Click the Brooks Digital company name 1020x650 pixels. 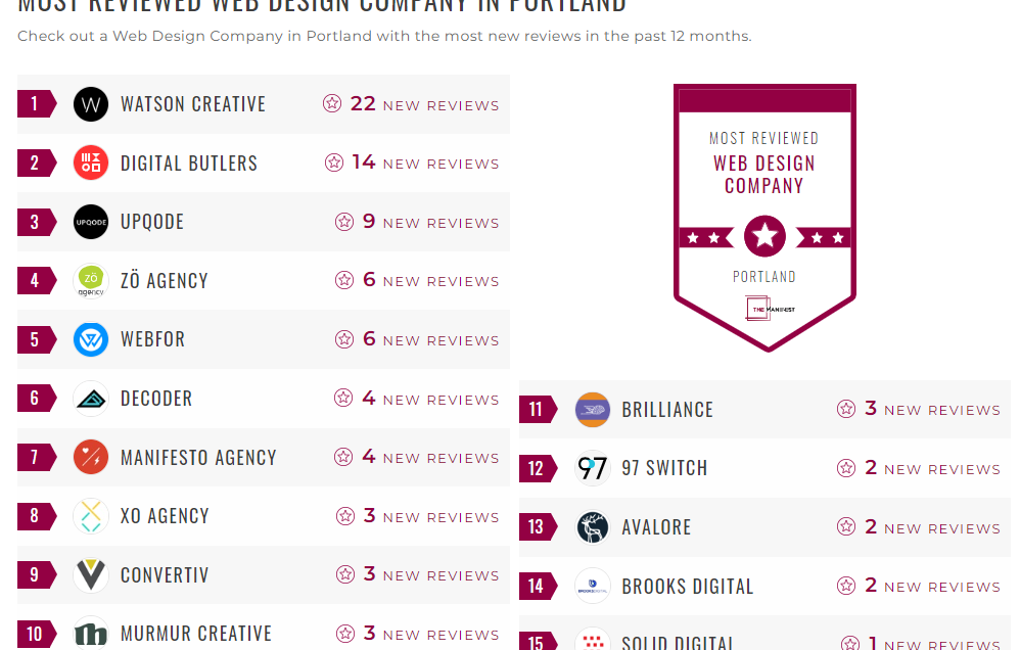tap(688, 586)
